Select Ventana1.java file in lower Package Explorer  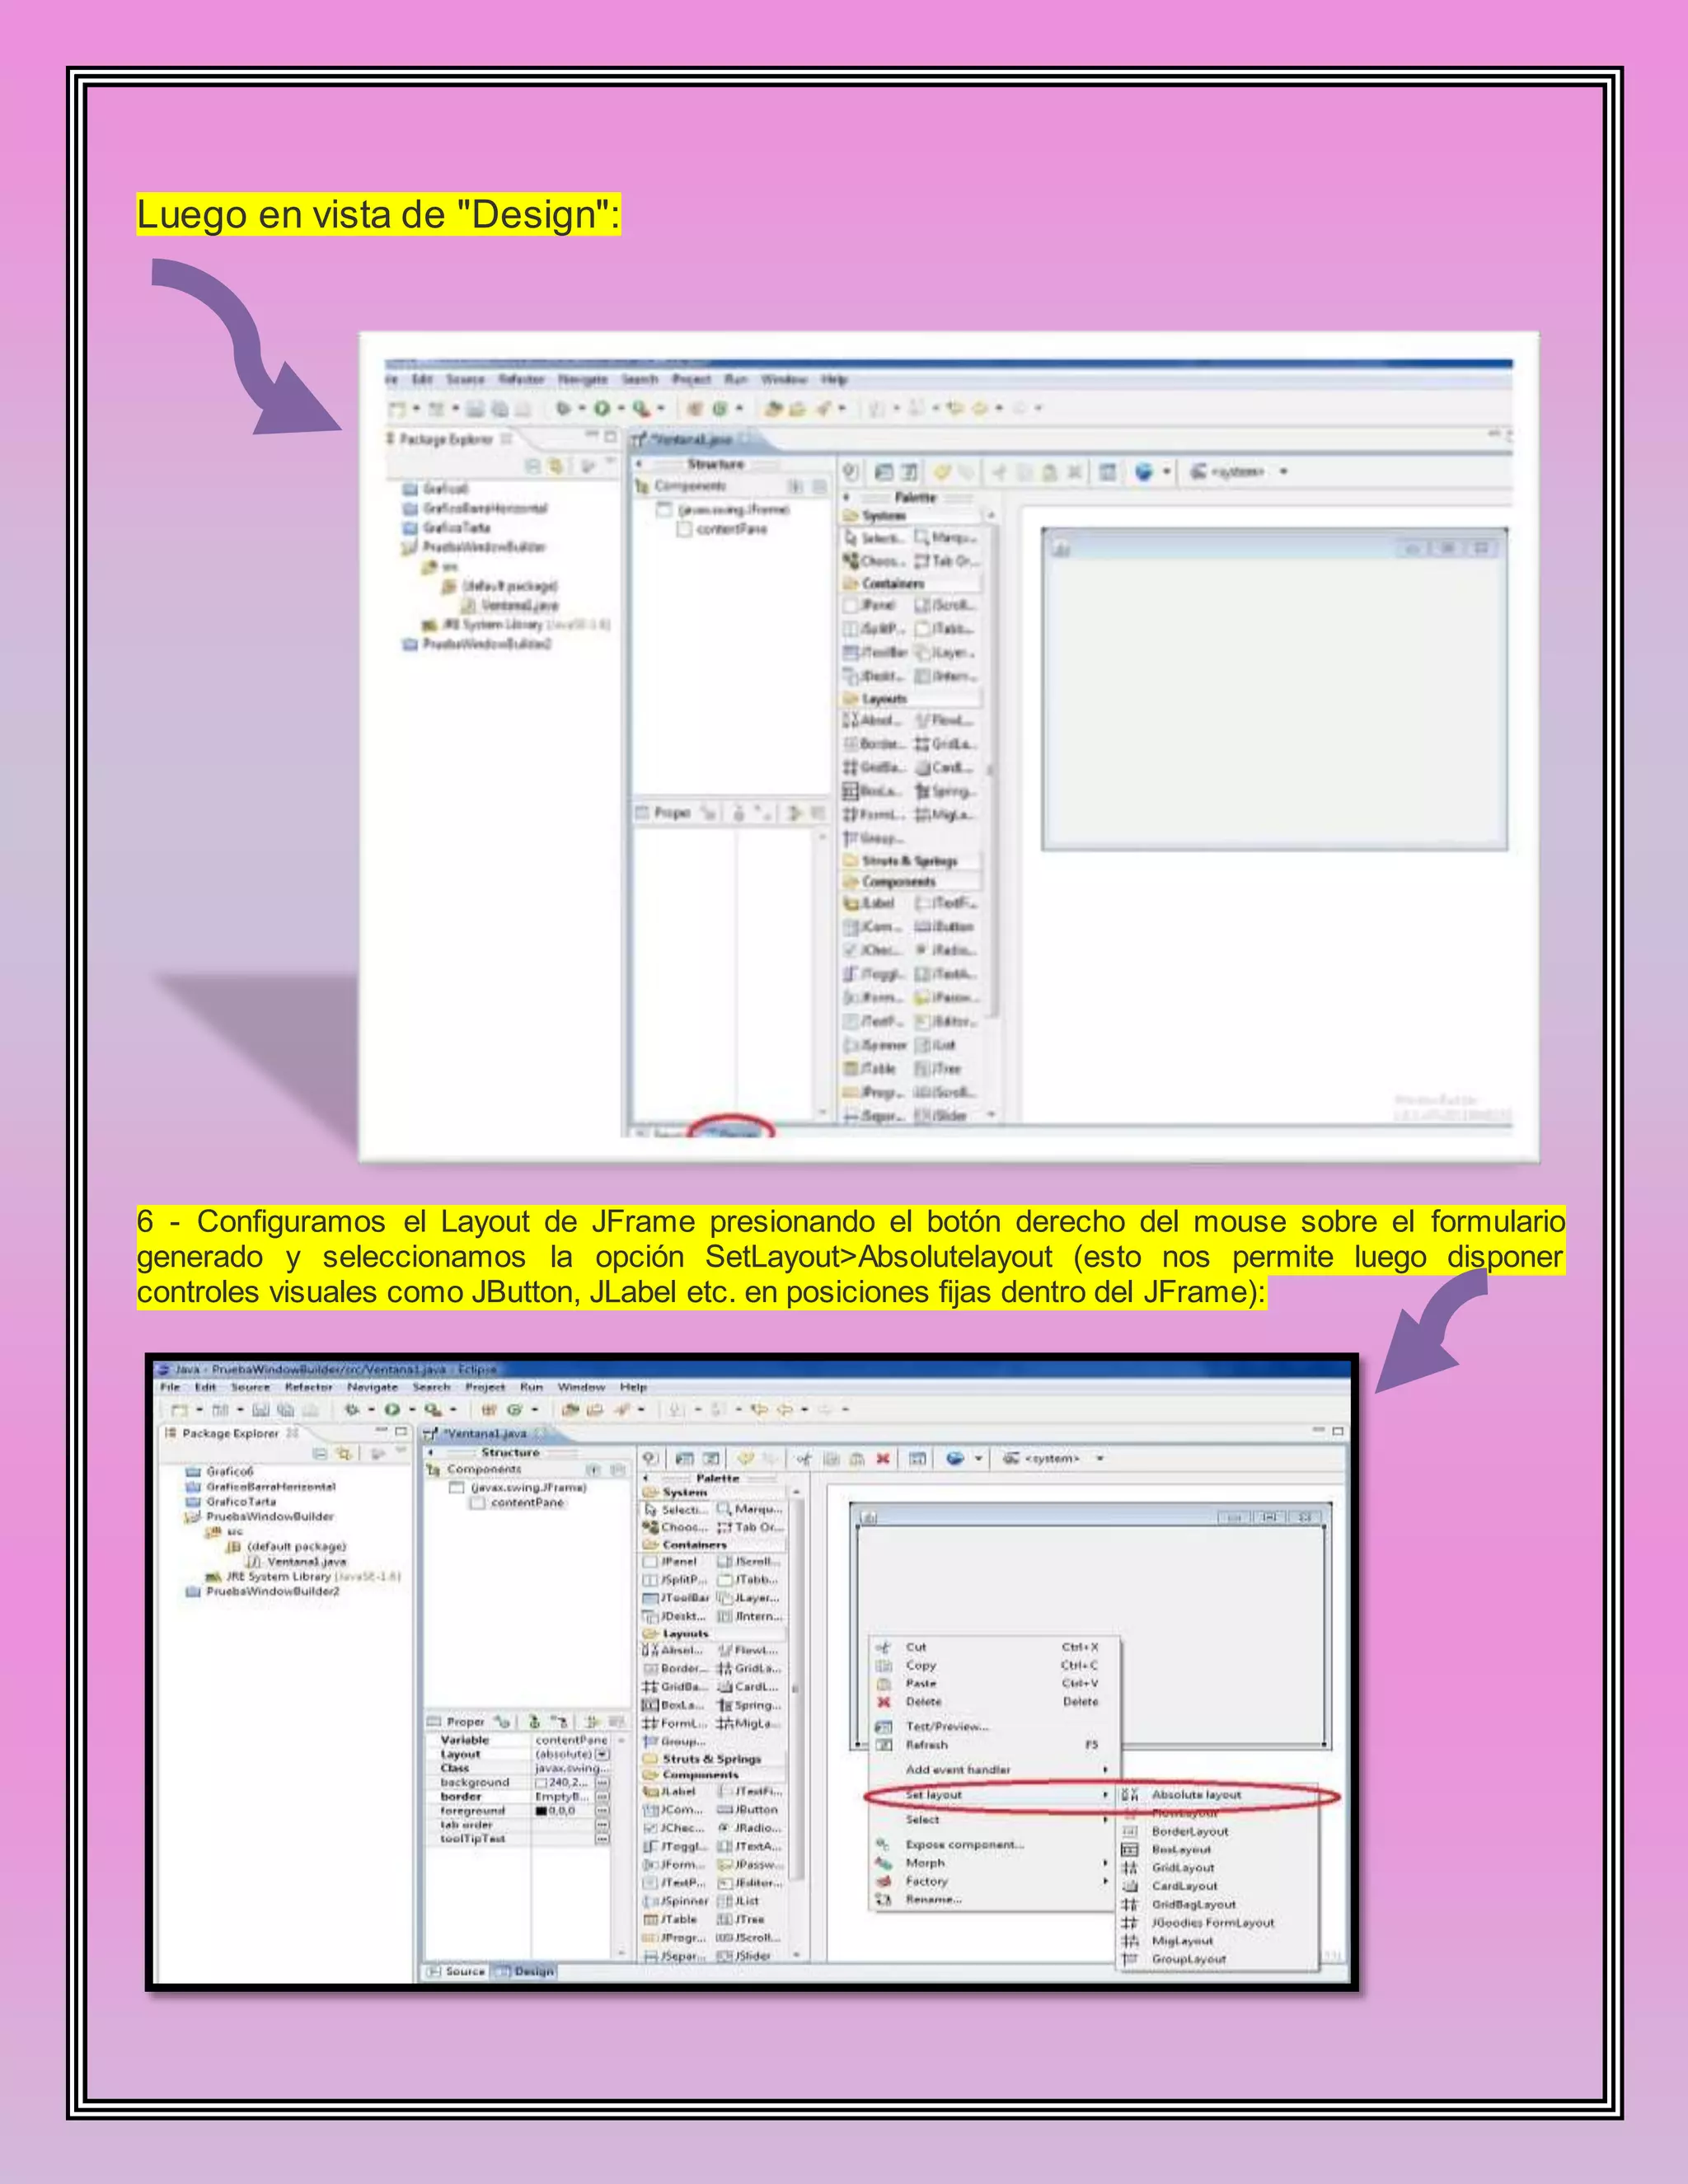pos(296,1561)
